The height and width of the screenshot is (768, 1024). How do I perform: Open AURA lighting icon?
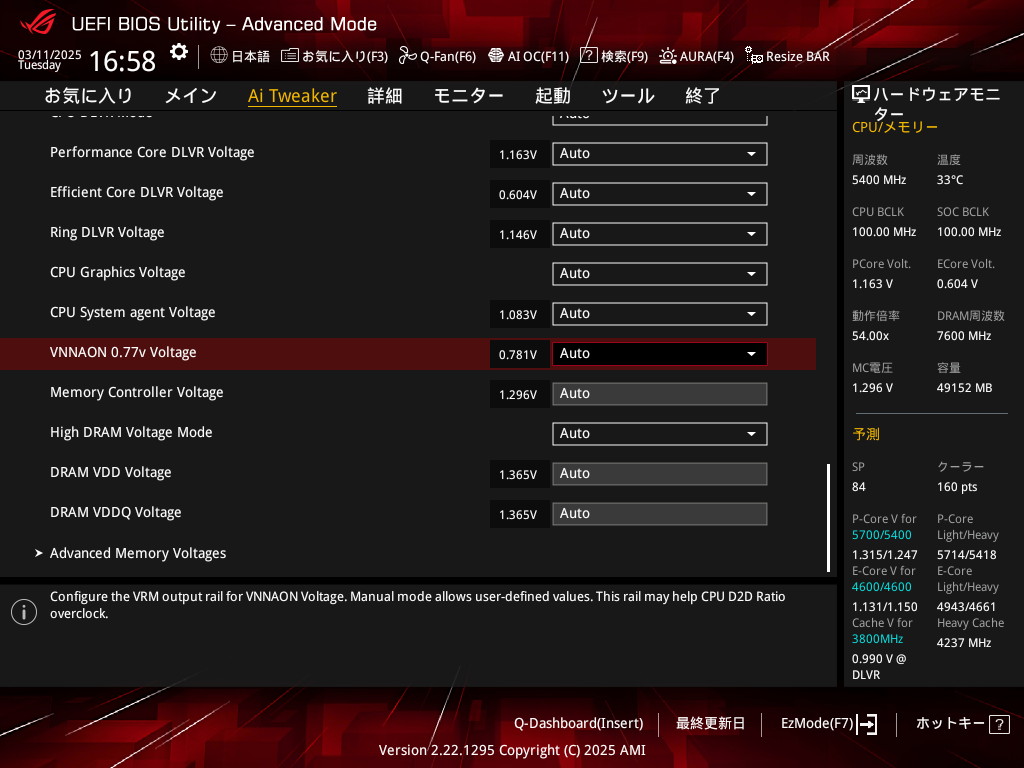click(x=667, y=56)
